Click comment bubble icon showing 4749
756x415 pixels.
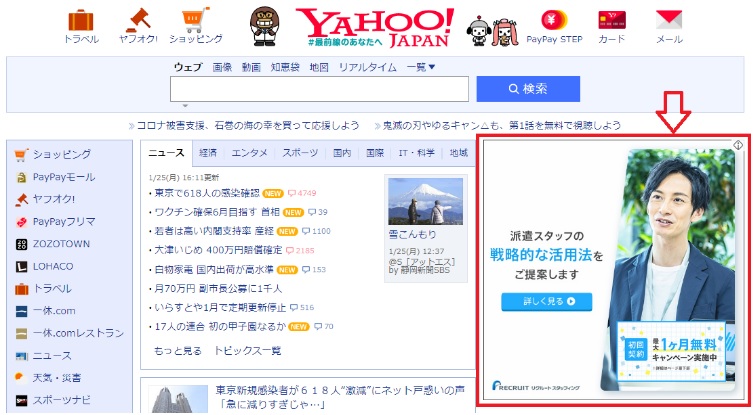[x=291, y=193]
